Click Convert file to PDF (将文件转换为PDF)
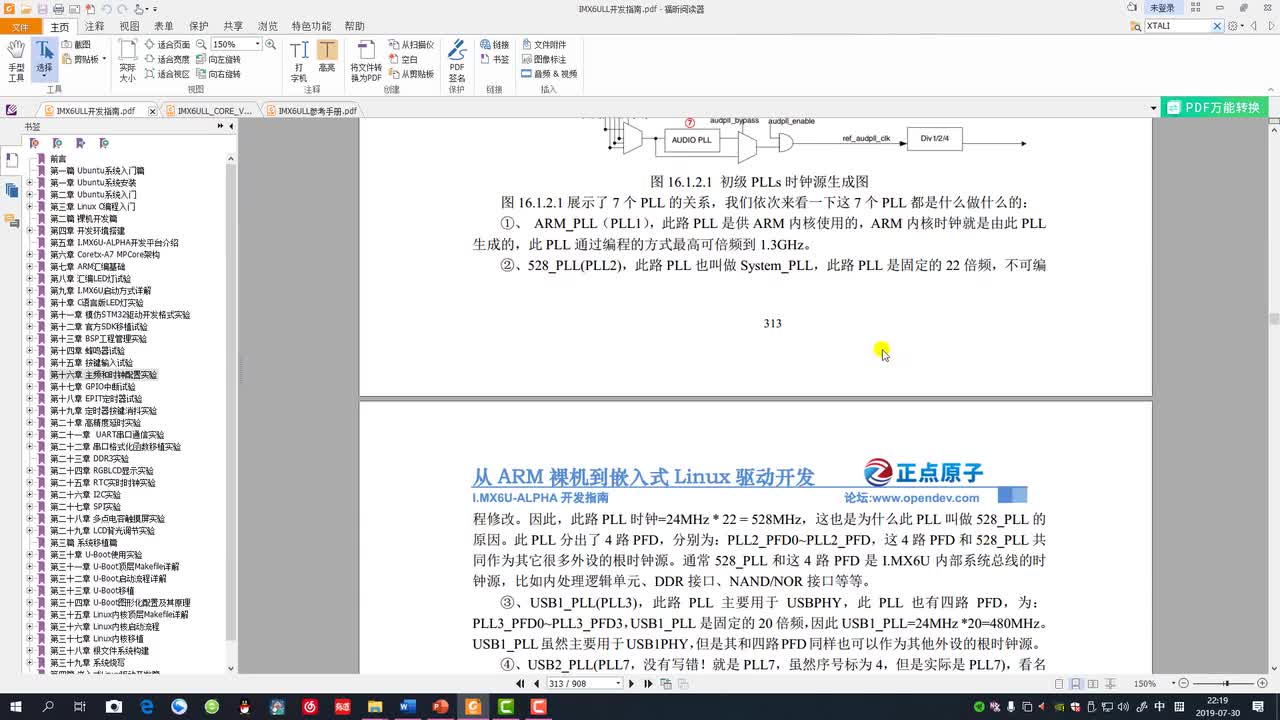Screen dimensions: 1280x720 point(365,60)
